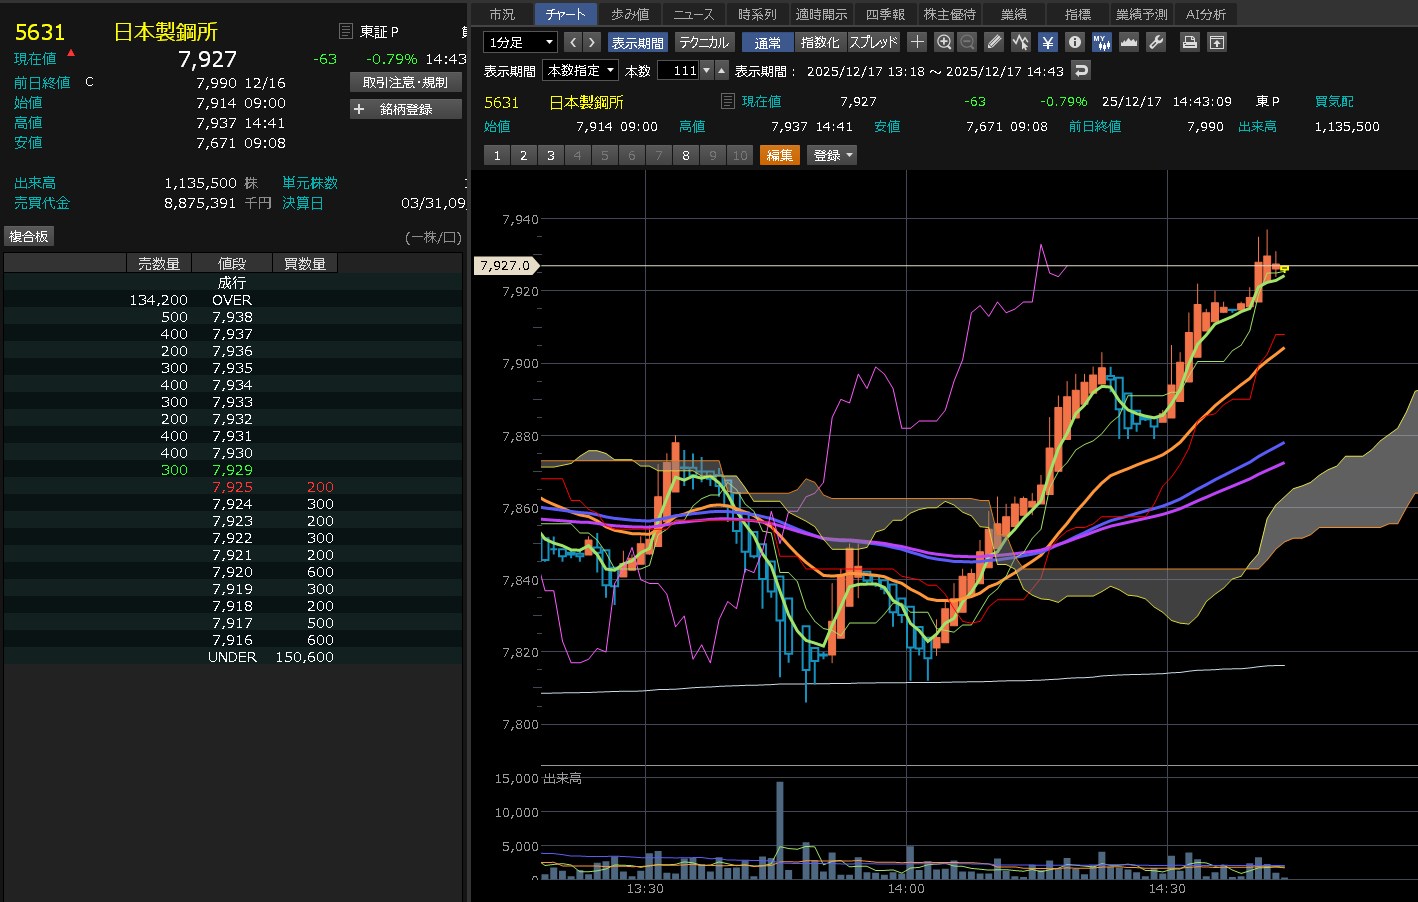The image size is (1418, 902).
Task: Click the pop-out window icon
Action: coord(1216,42)
